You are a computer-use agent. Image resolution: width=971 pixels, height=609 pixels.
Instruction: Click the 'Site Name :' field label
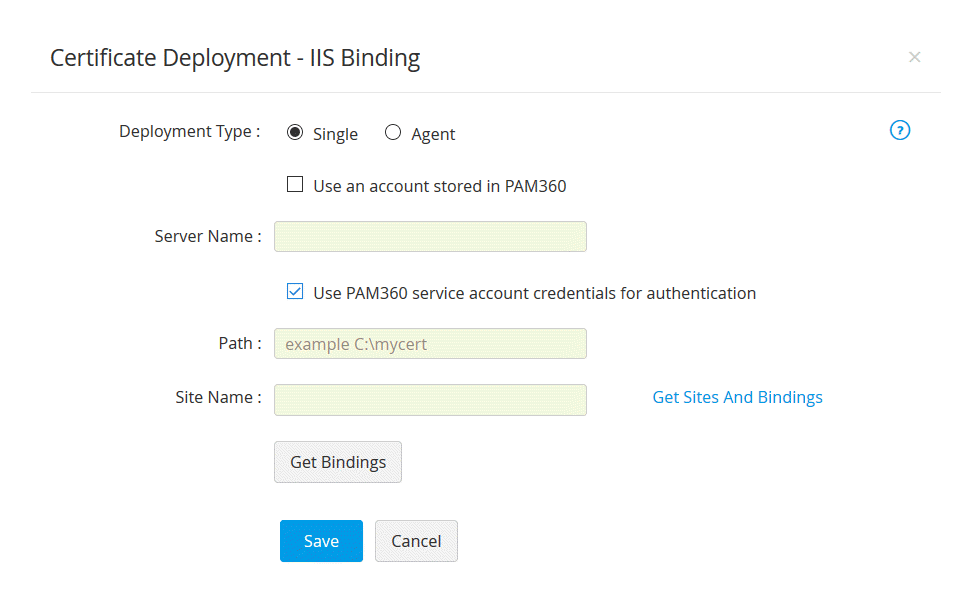point(218,397)
